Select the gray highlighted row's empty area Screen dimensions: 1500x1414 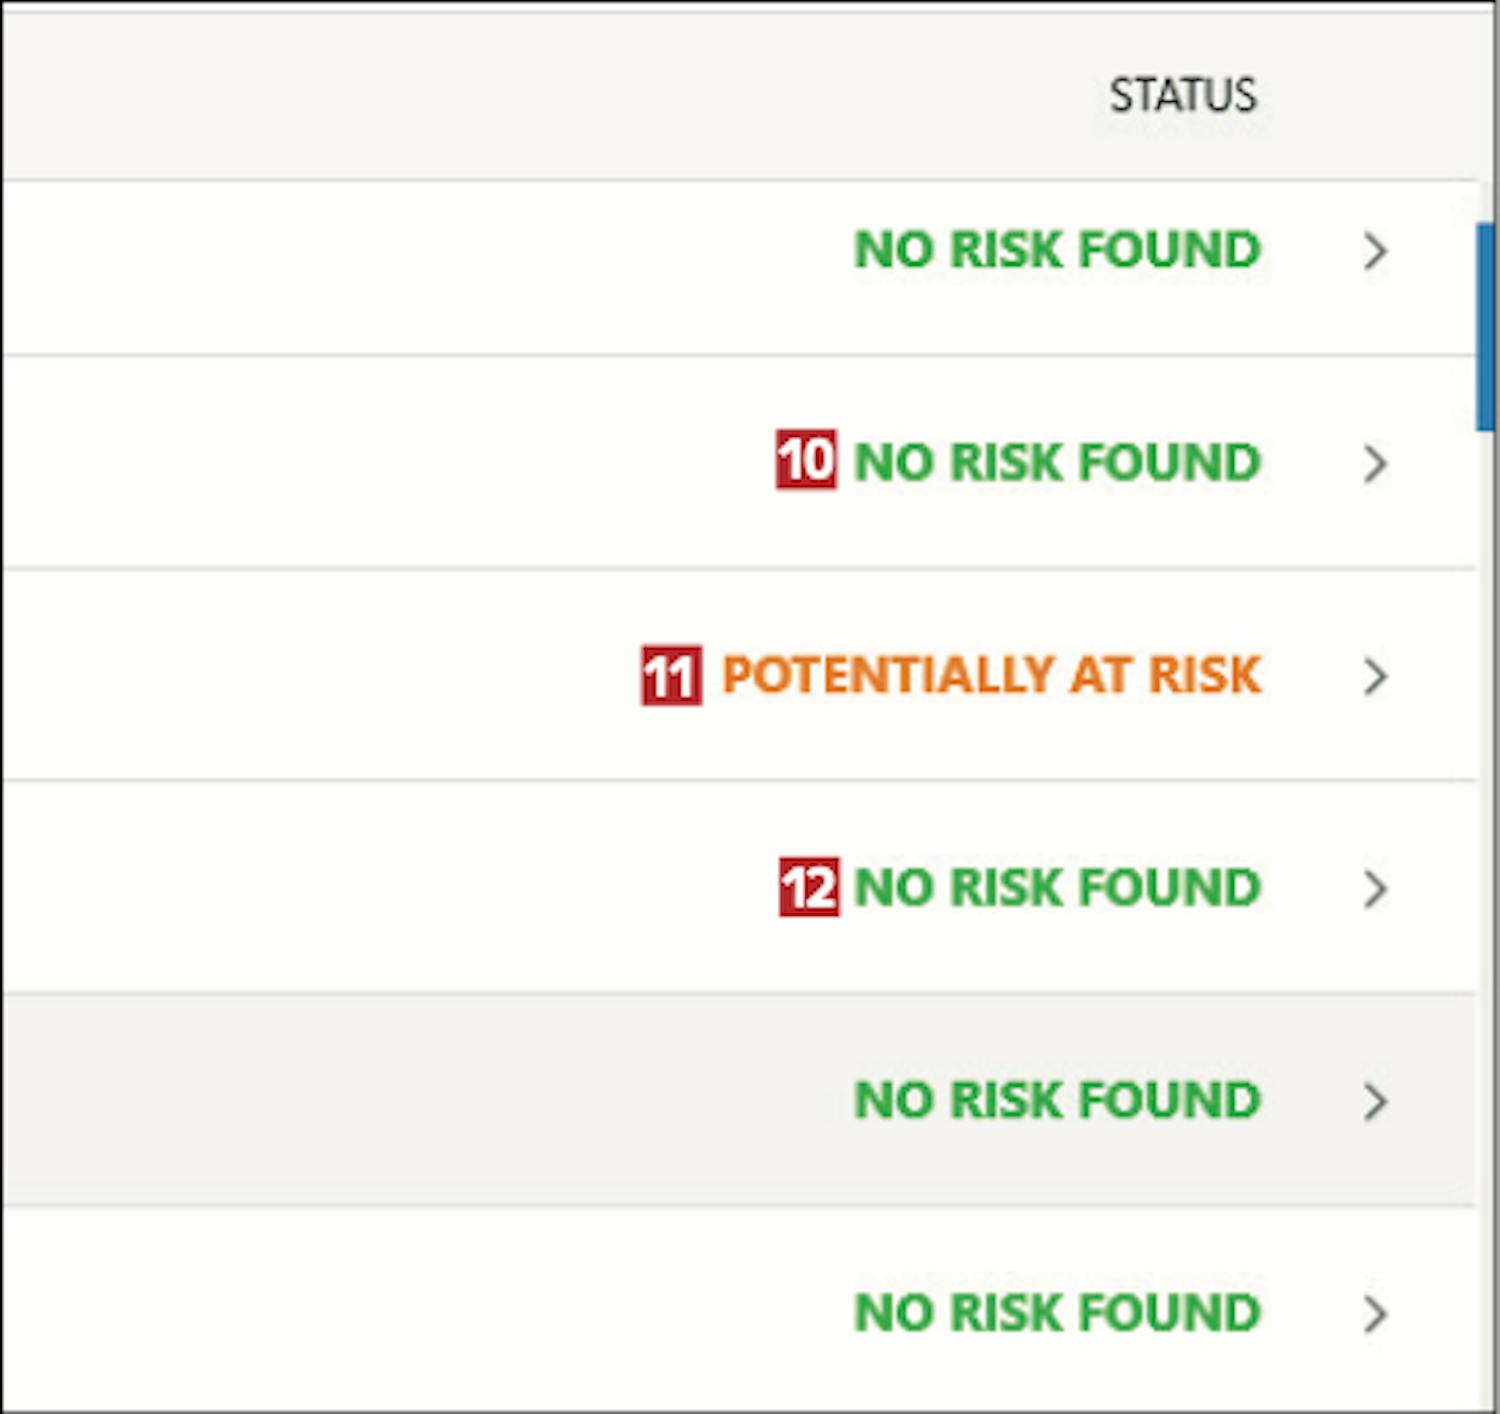coord(400,1100)
